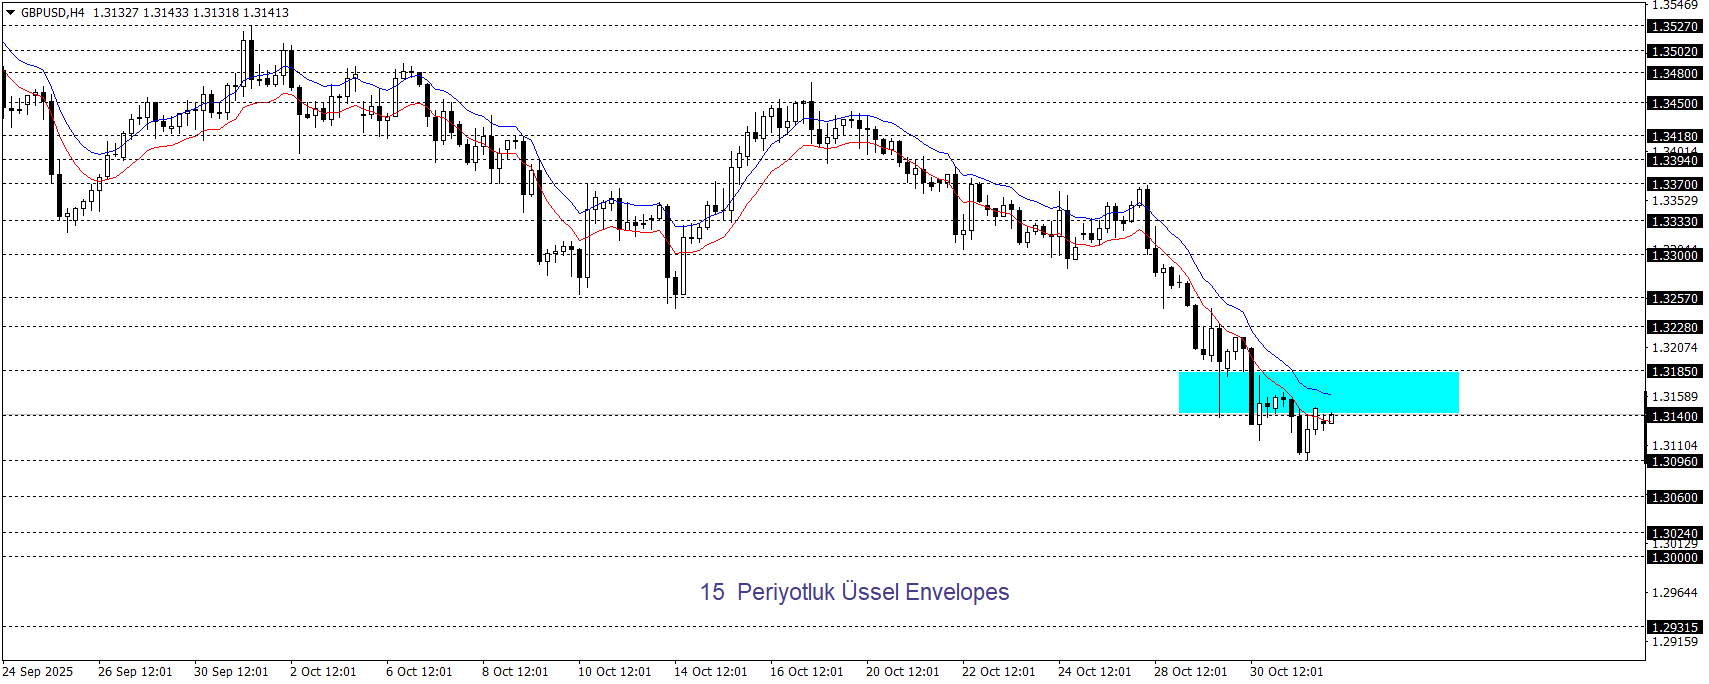The image size is (1709, 684).
Task: Click the 8 Oct 12:01 time axis label
Action: click(515, 672)
